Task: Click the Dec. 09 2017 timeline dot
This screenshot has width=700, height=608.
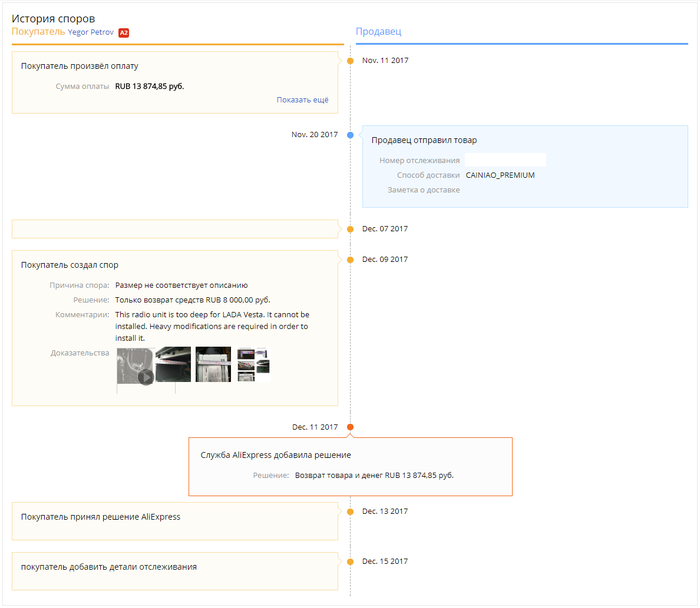Action: (350, 260)
